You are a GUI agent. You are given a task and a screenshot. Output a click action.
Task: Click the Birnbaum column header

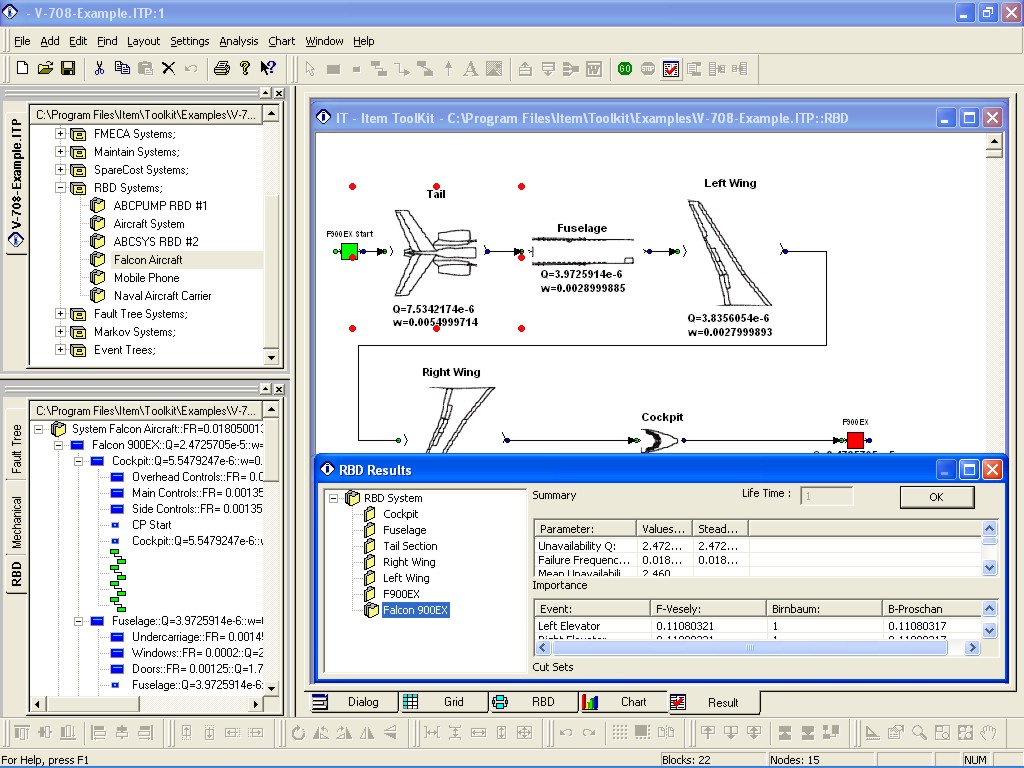824,609
